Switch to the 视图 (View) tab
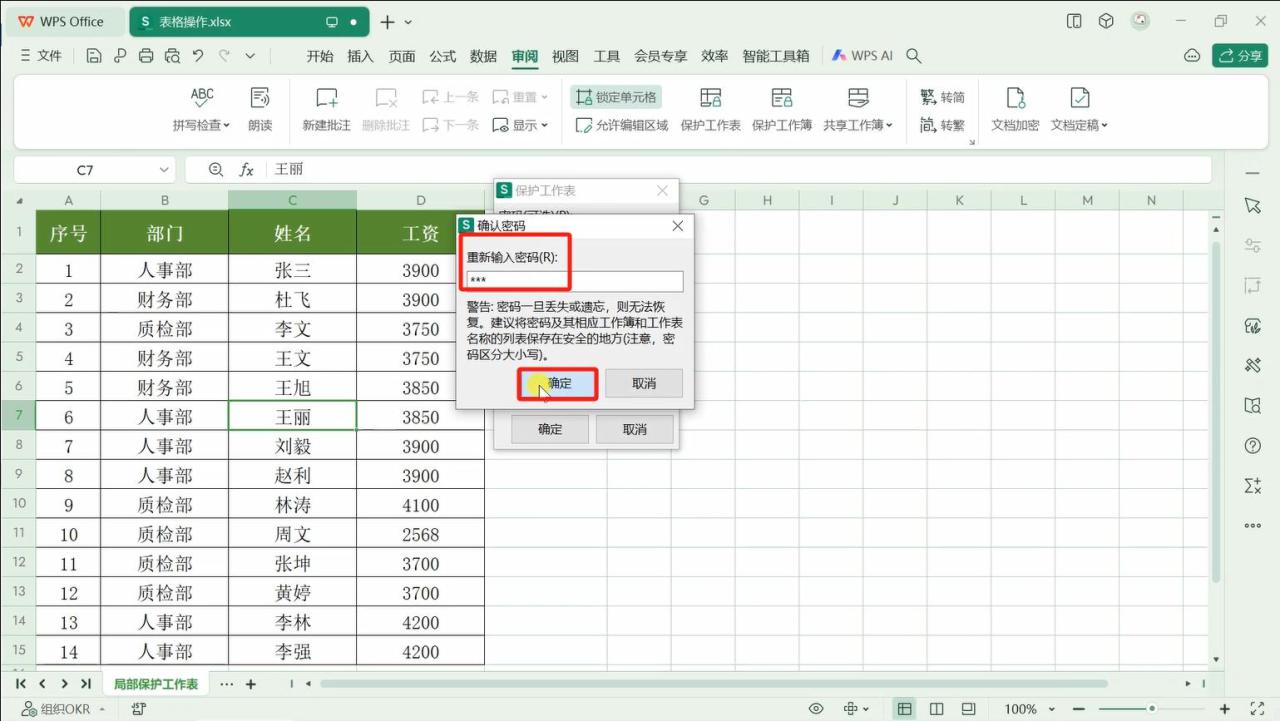The width and height of the screenshot is (1280, 721). [566, 56]
